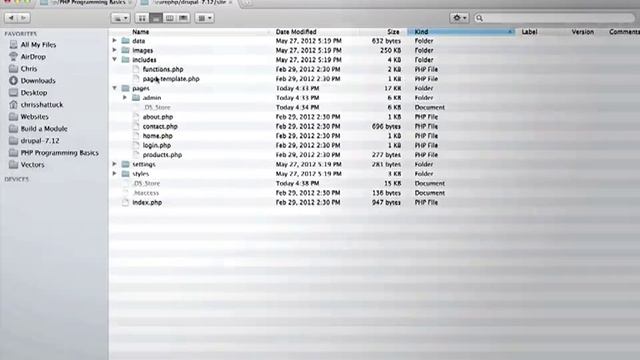Viewport: 640px width, 360px height.
Task: Open the path dropdown in the toolbar
Action: point(120,18)
